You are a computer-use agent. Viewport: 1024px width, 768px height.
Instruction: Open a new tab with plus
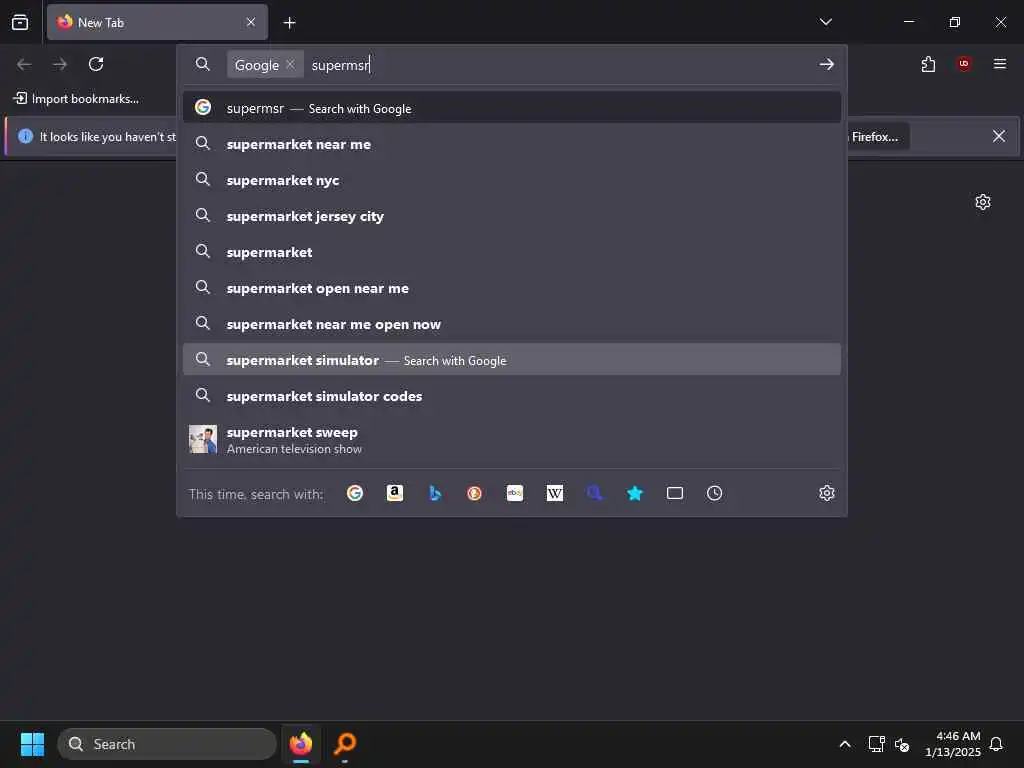[289, 23]
